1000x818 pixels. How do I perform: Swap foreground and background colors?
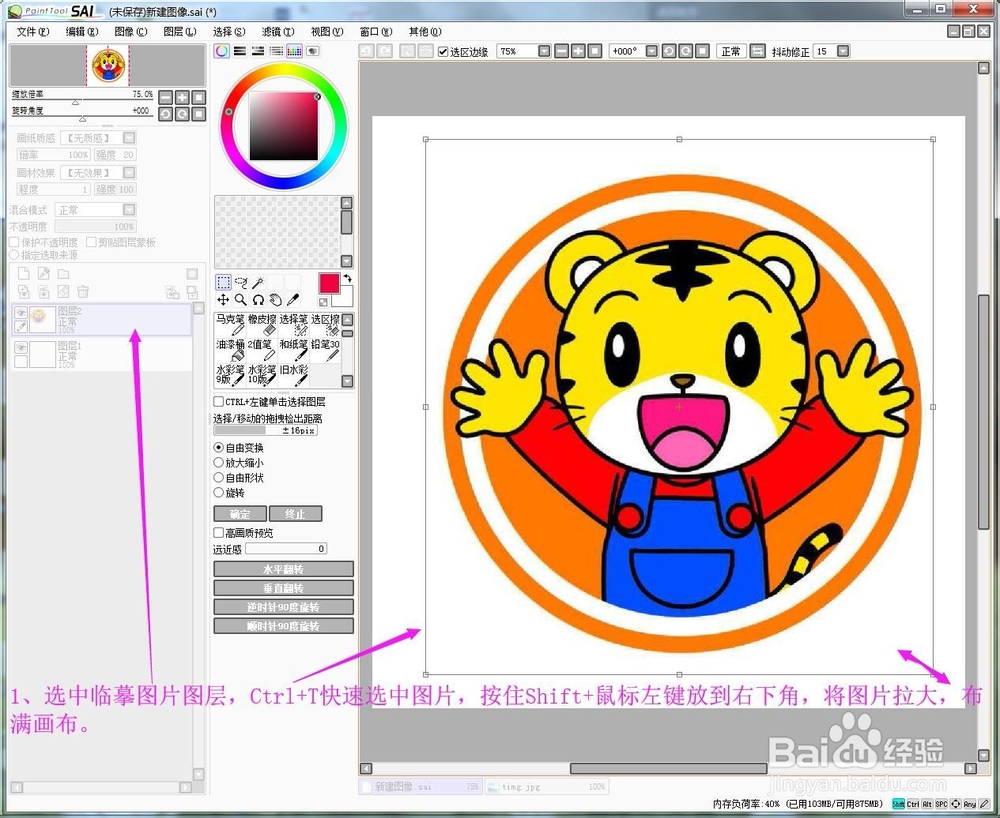pos(348,279)
